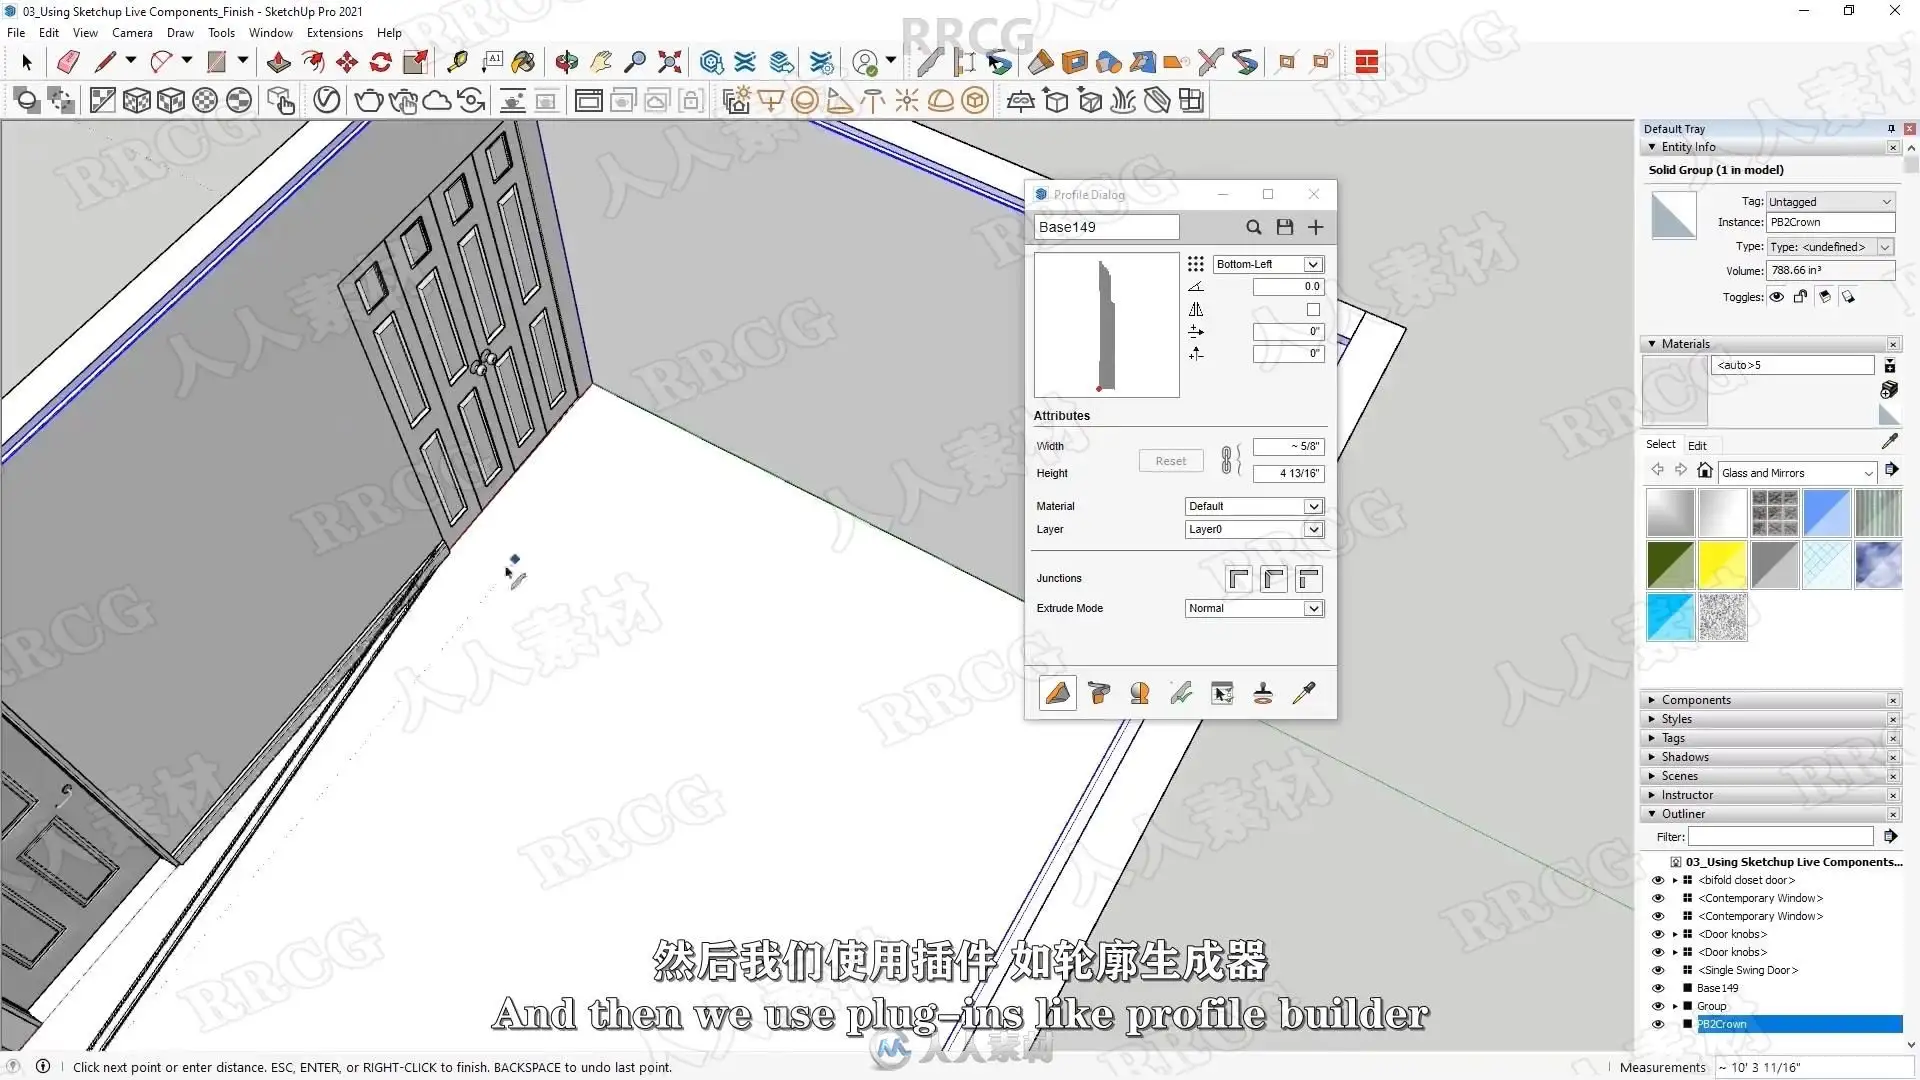Open the Draw menu
Screen dimensions: 1920x1080
click(x=180, y=33)
